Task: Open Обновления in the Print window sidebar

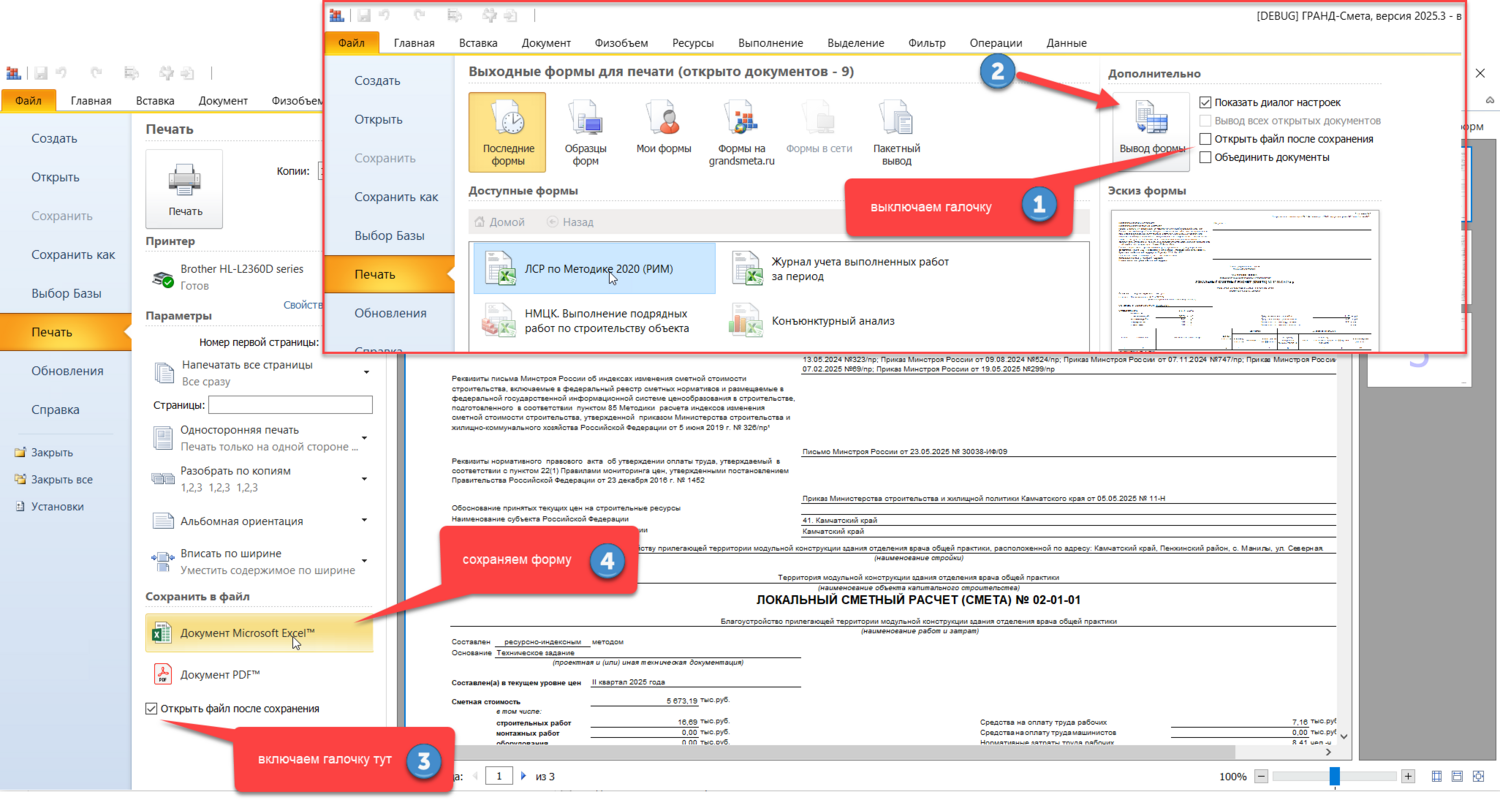Action: 65,370
